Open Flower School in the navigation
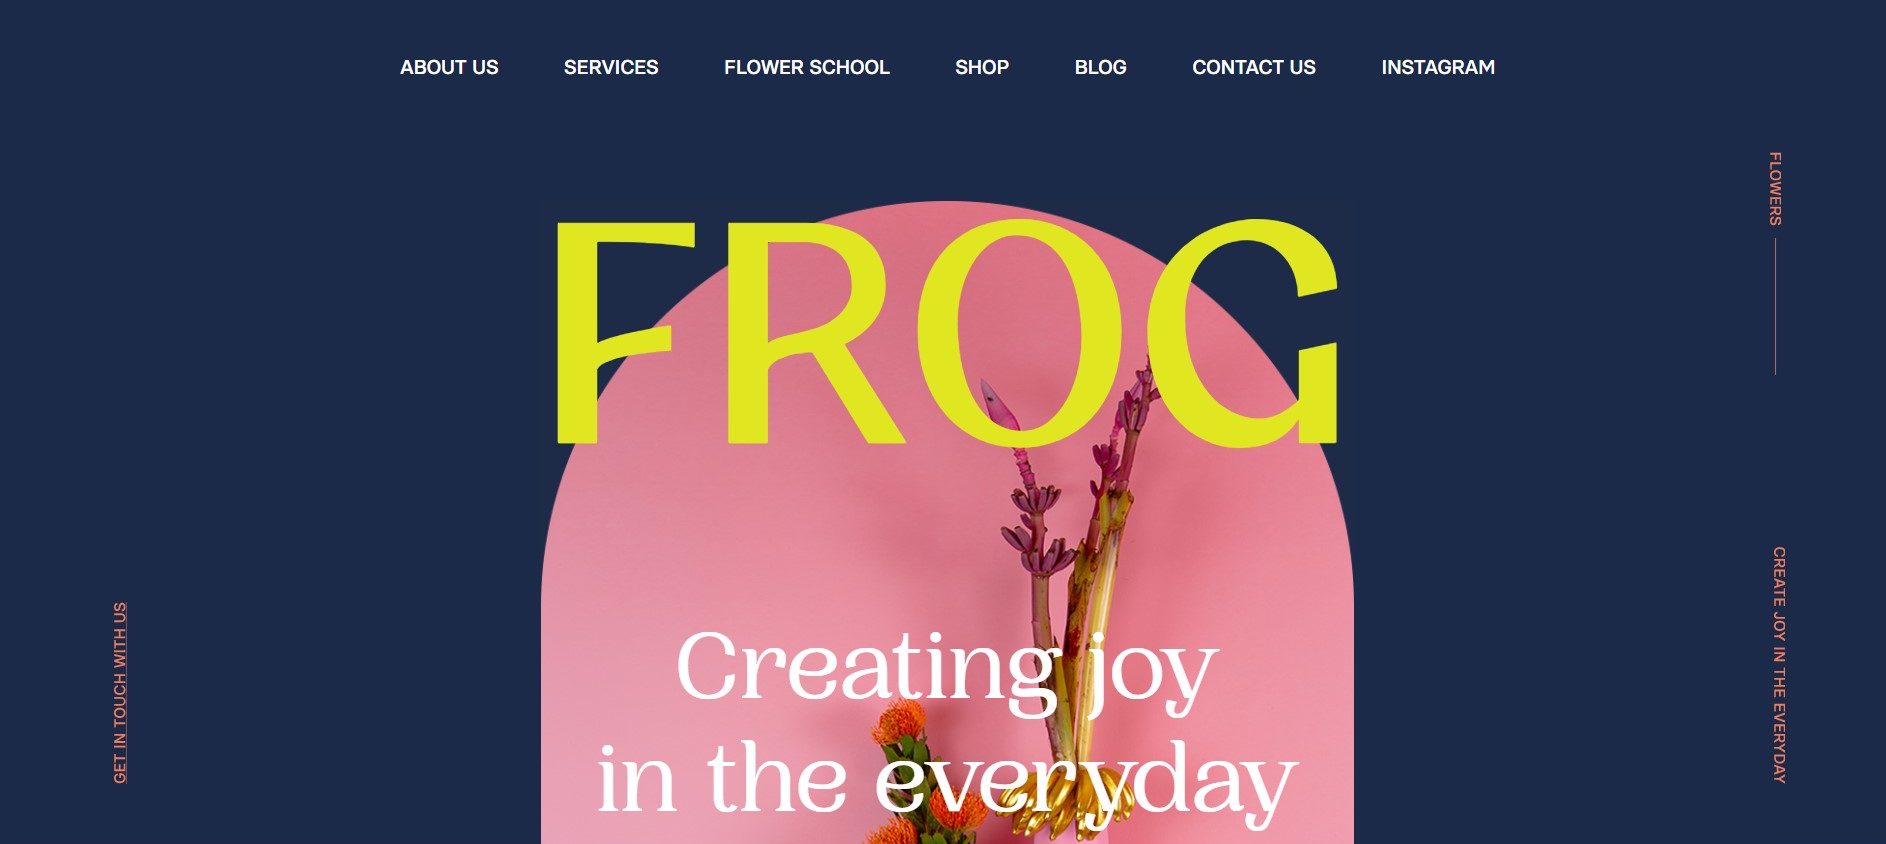Image resolution: width=1886 pixels, height=844 pixels. click(x=807, y=67)
